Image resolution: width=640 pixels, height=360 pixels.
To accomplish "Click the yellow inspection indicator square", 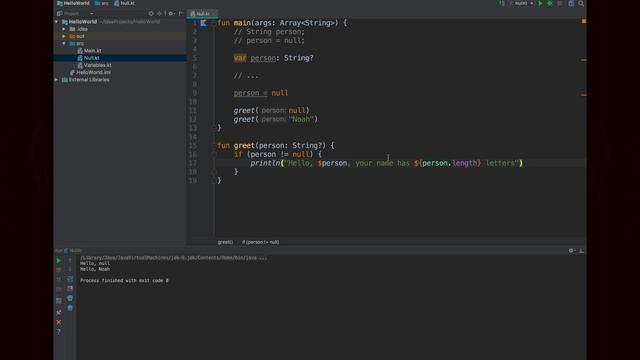I will [x=584, y=21].
